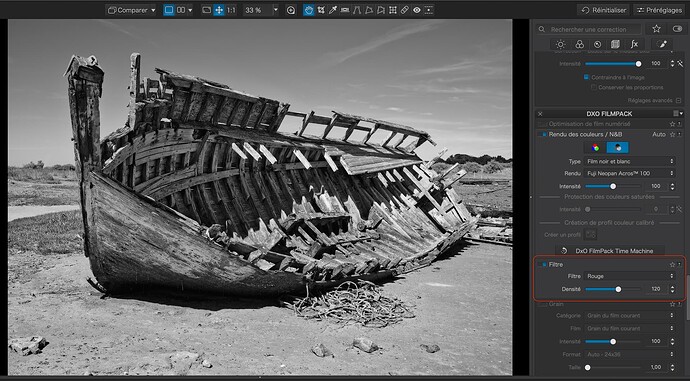Favorite Rendu des couleurs / N&B star

672,135
